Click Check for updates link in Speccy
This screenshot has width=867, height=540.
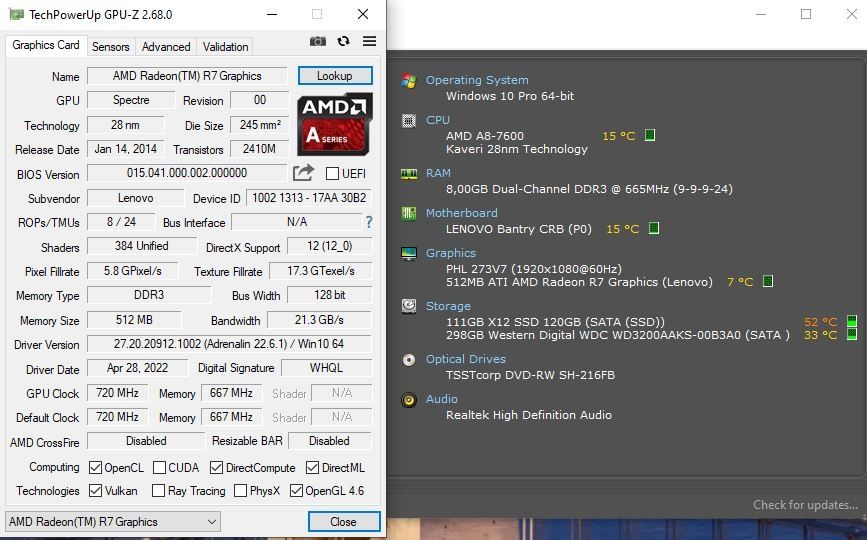pos(805,505)
